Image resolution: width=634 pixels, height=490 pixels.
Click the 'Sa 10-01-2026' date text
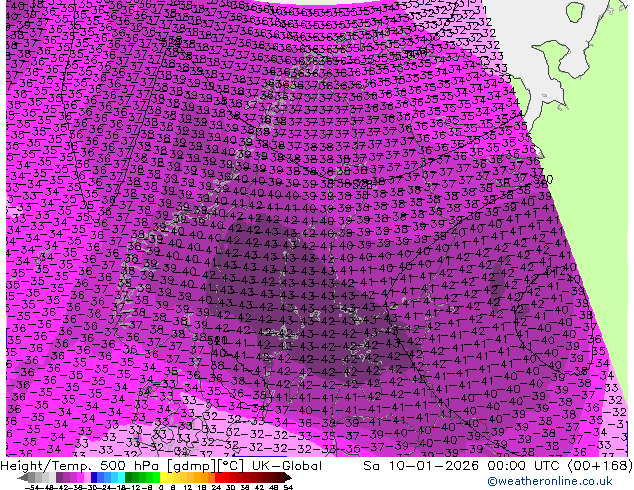pos(423,466)
